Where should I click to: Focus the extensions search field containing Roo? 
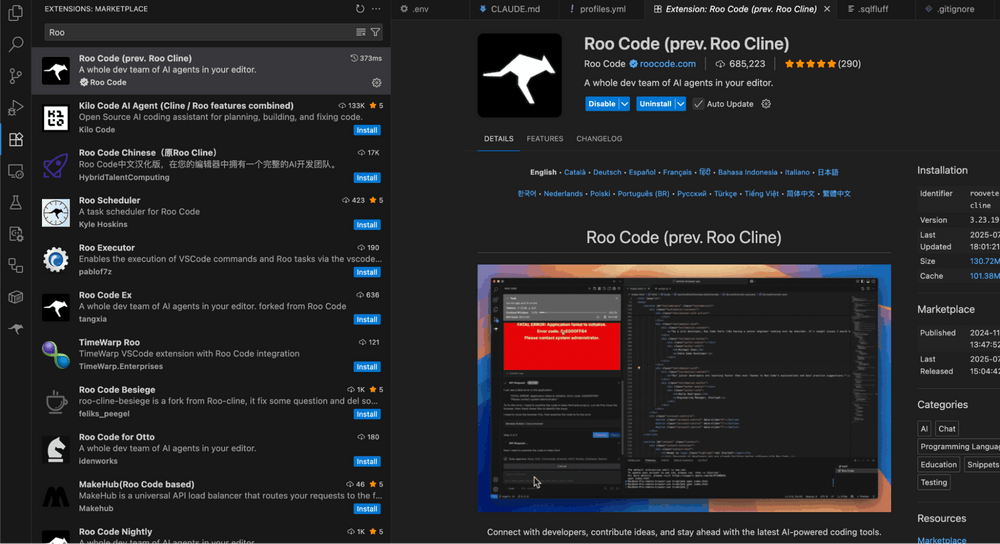coord(199,32)
